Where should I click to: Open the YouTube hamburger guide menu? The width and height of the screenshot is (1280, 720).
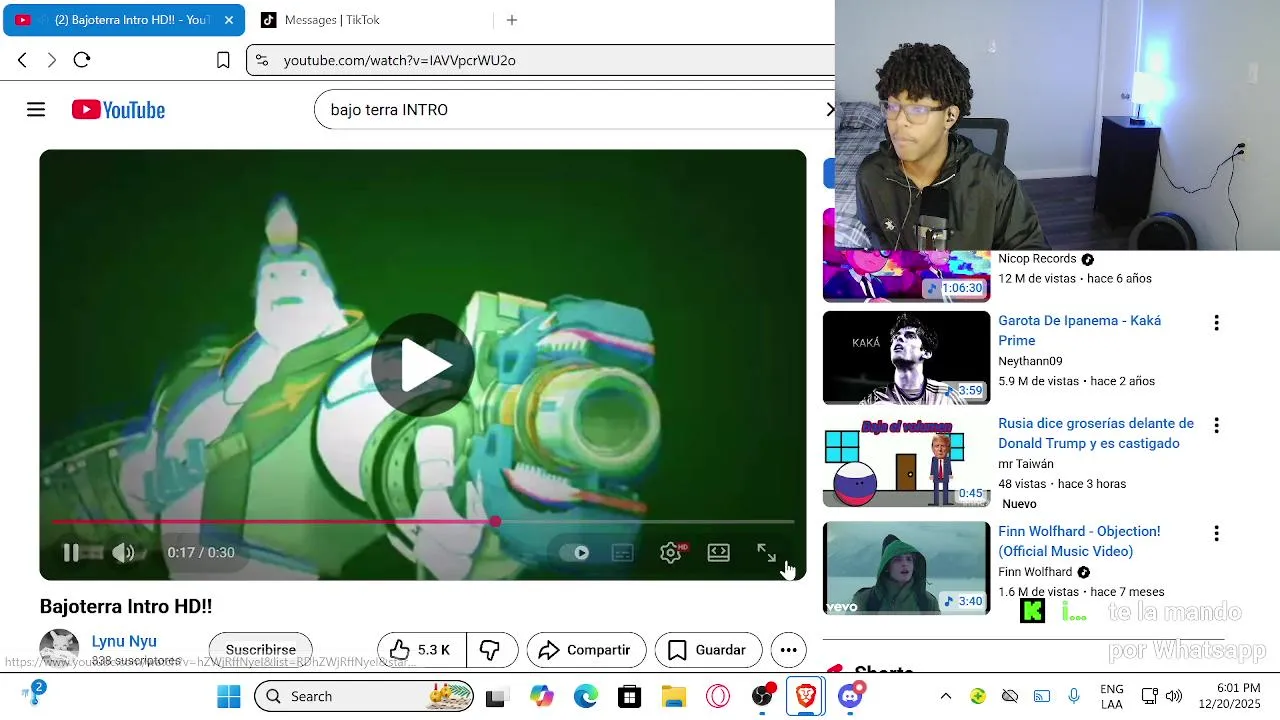click(36, 110)
